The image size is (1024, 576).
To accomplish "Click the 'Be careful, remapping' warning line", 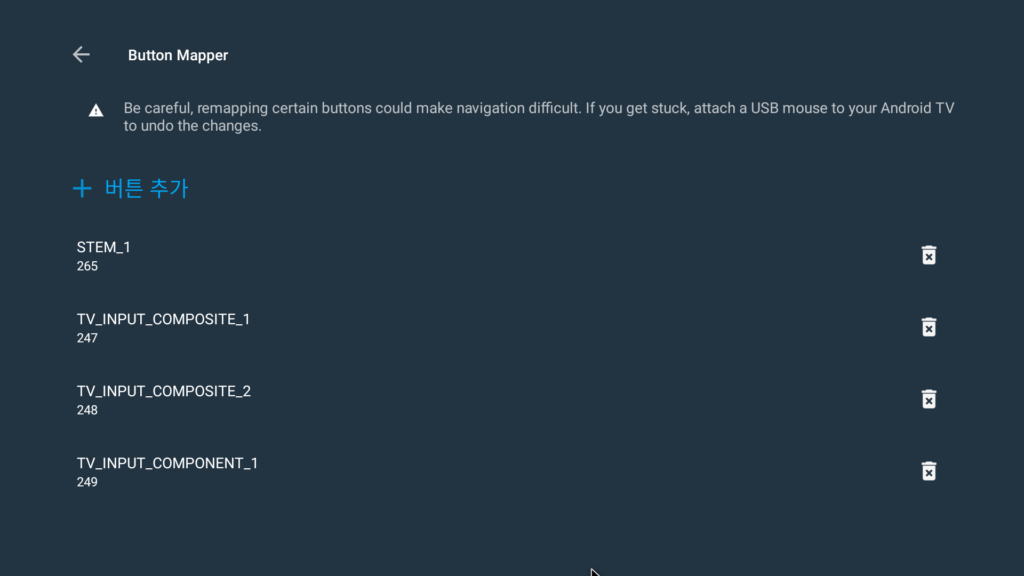I will tap(539, 108).
